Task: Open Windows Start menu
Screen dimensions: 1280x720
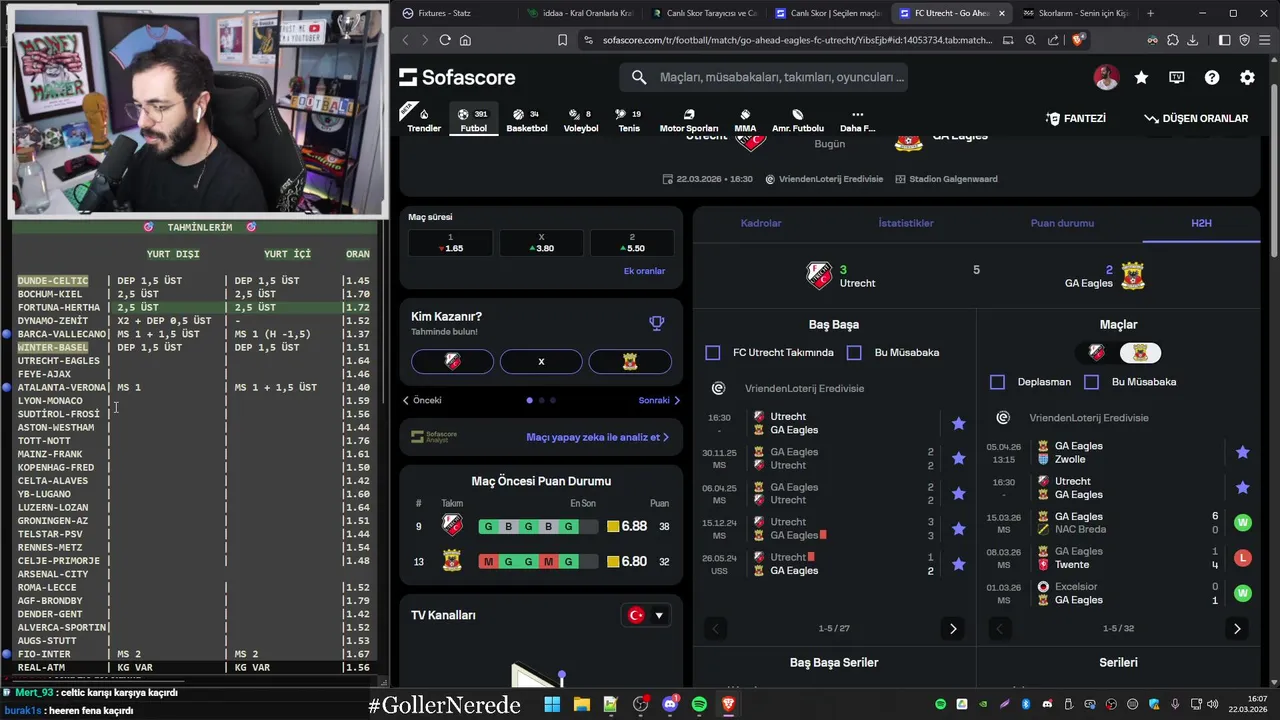Action: click(x=552, y=704)
